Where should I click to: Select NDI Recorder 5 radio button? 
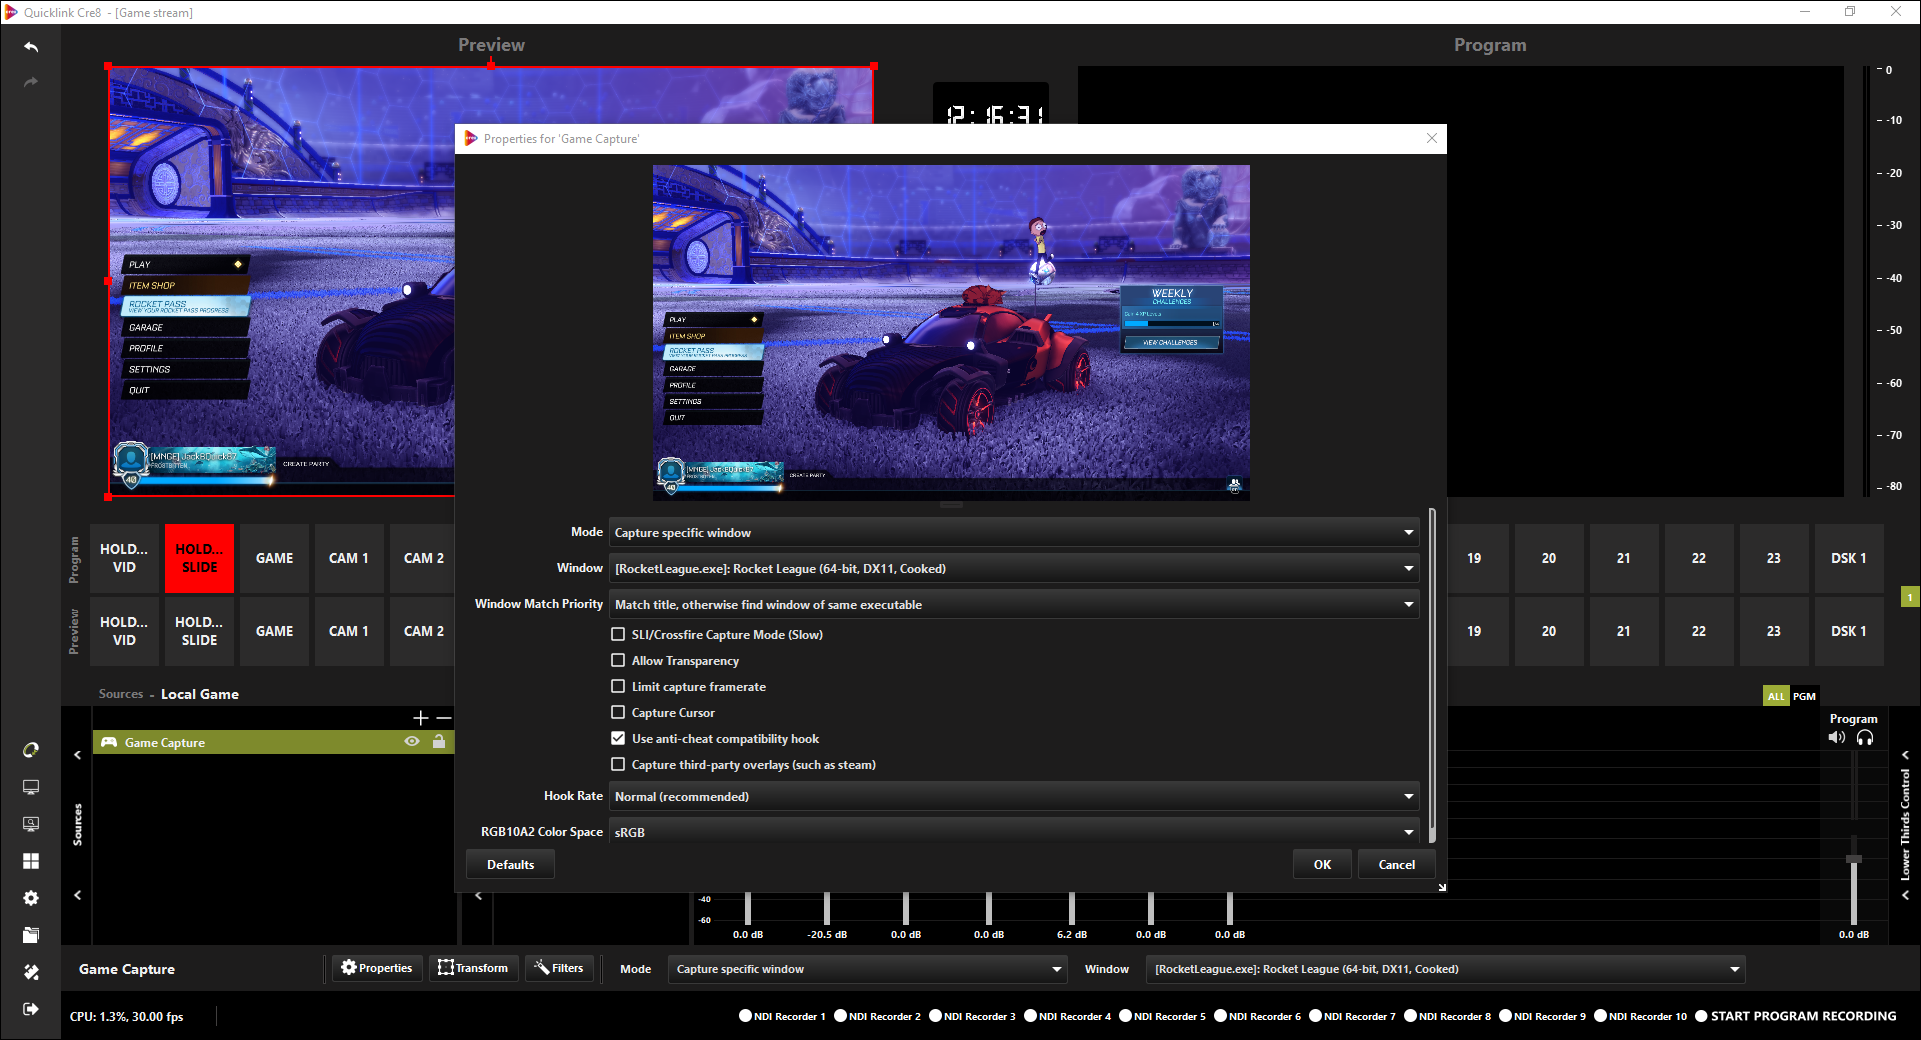click(1125, 1016)
